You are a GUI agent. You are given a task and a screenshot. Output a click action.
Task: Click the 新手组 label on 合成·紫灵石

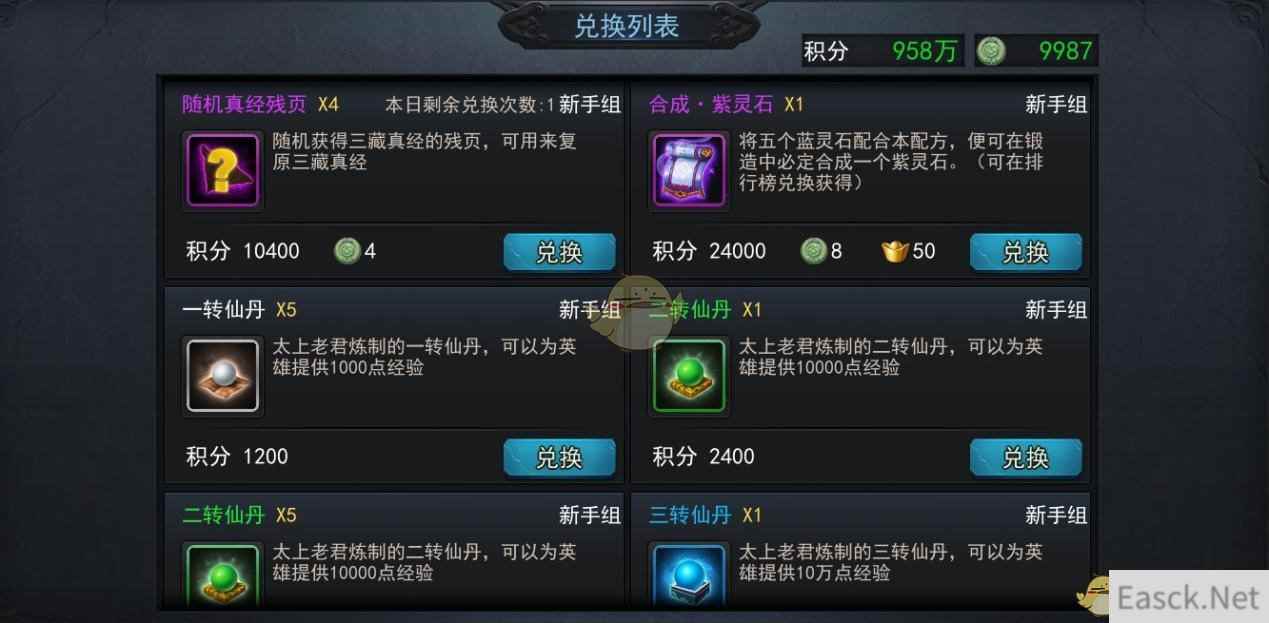(x=1056, y=104)
